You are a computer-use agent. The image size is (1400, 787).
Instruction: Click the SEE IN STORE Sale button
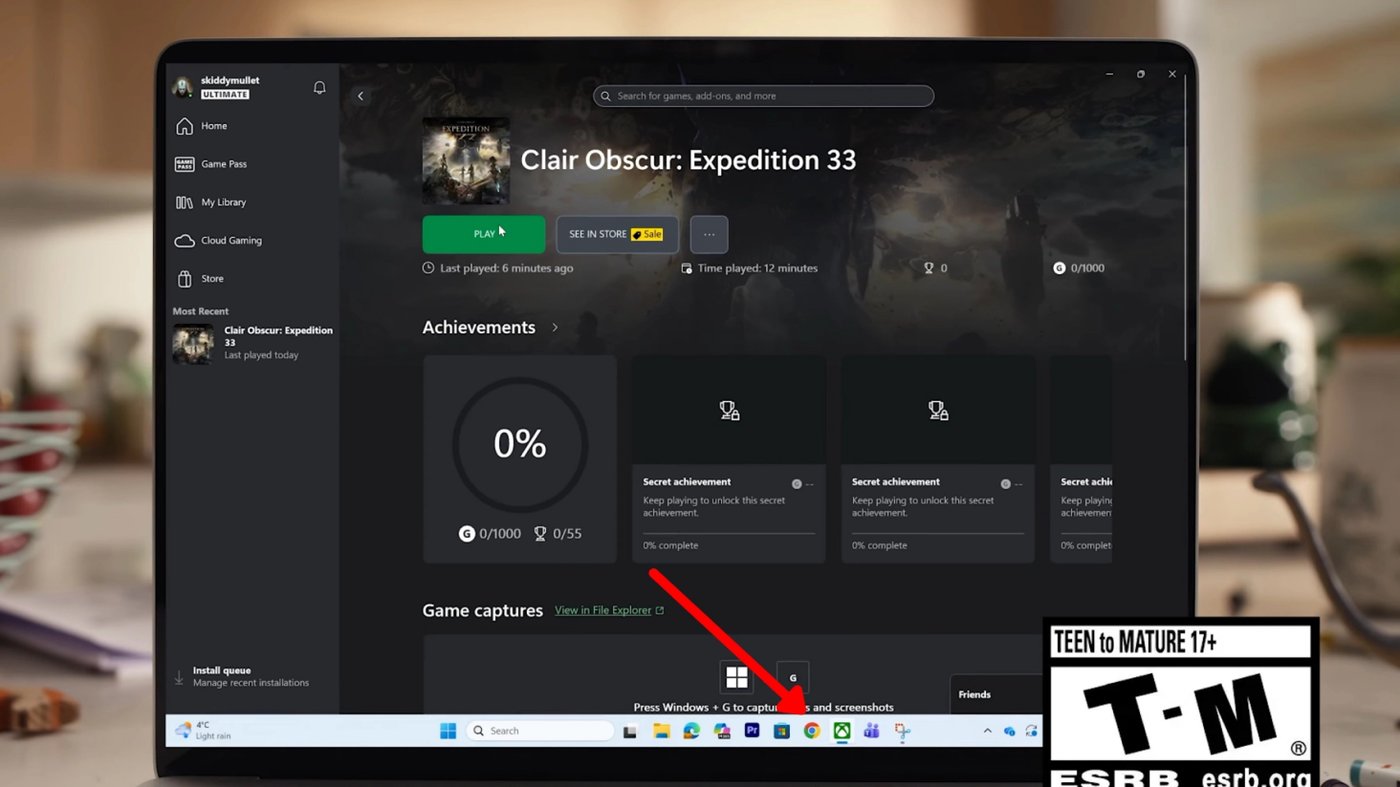(x=617, y=233)
